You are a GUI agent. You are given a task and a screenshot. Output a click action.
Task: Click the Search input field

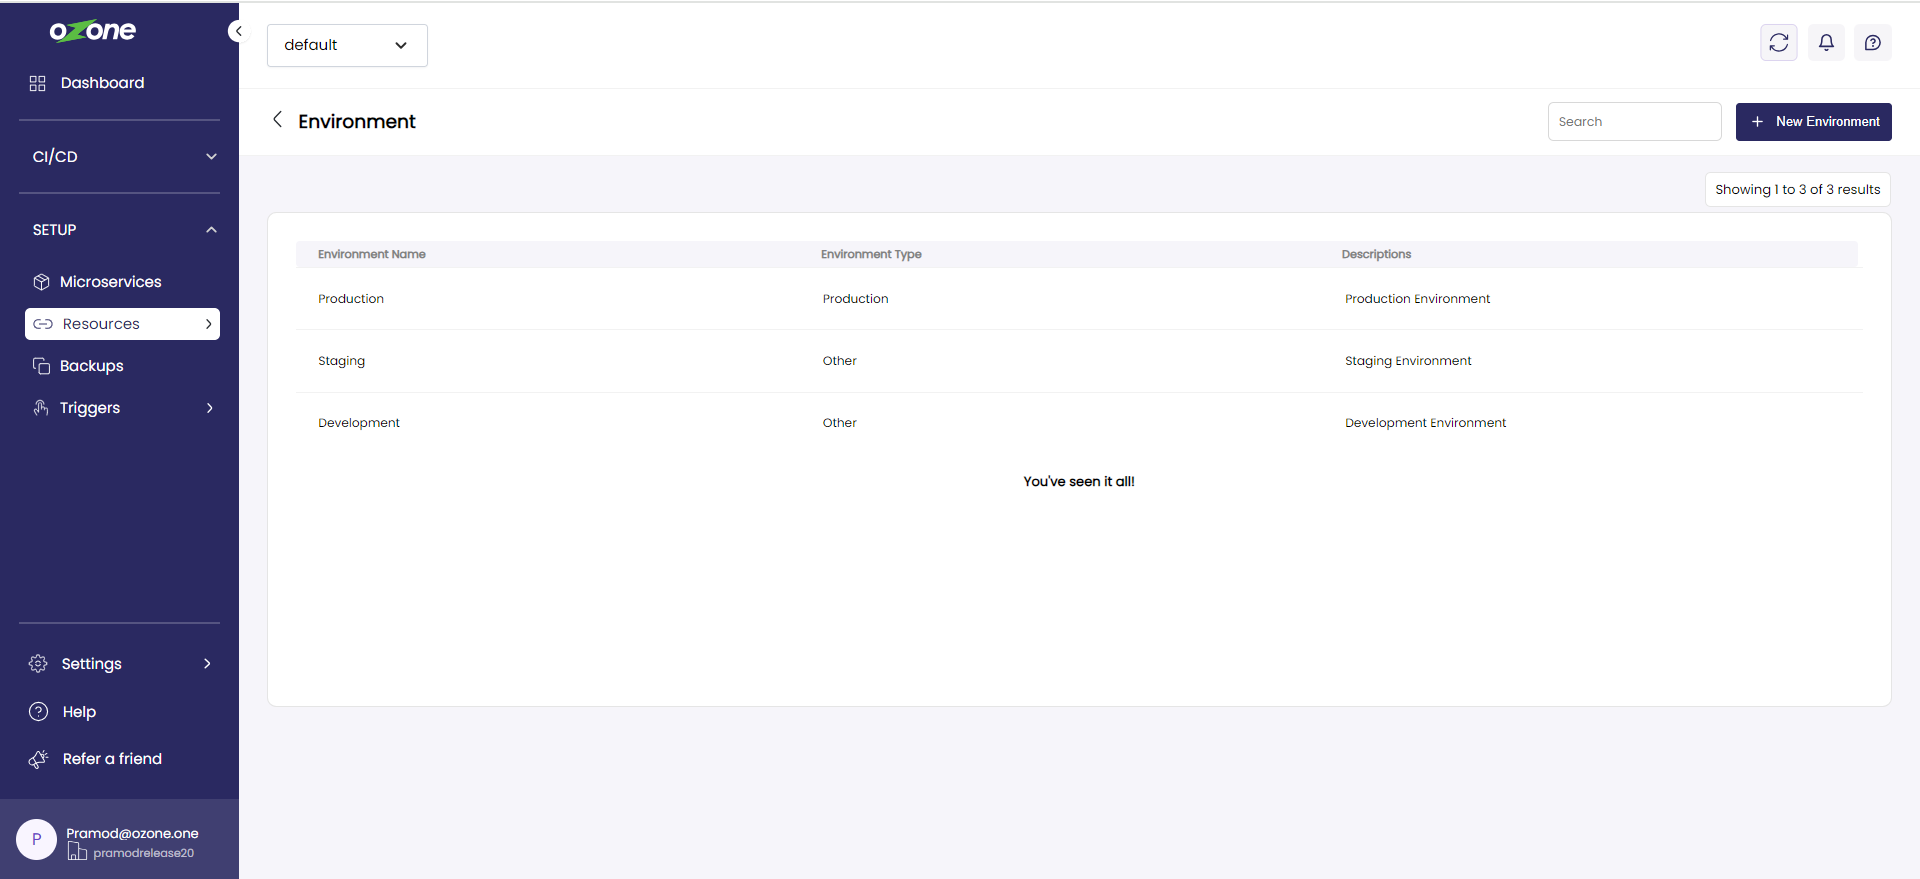pos(1634,122)
